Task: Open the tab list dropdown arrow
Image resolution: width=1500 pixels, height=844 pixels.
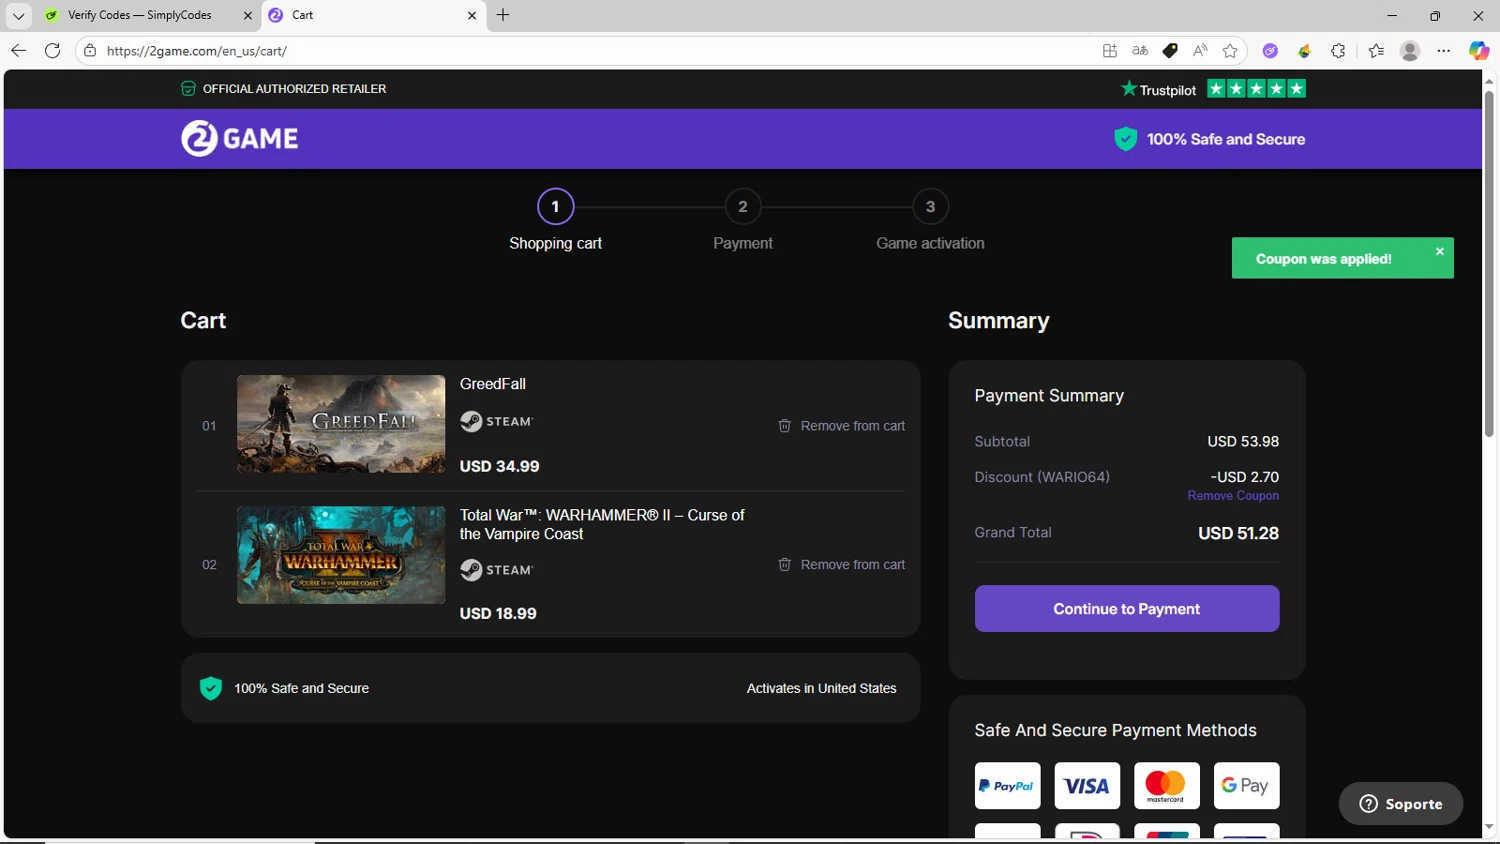Action: tap(18, 15)
